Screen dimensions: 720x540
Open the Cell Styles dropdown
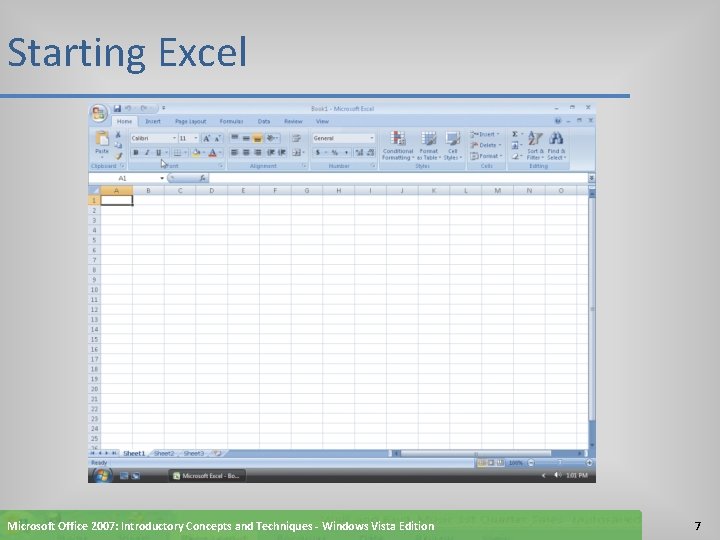[453, 146]
